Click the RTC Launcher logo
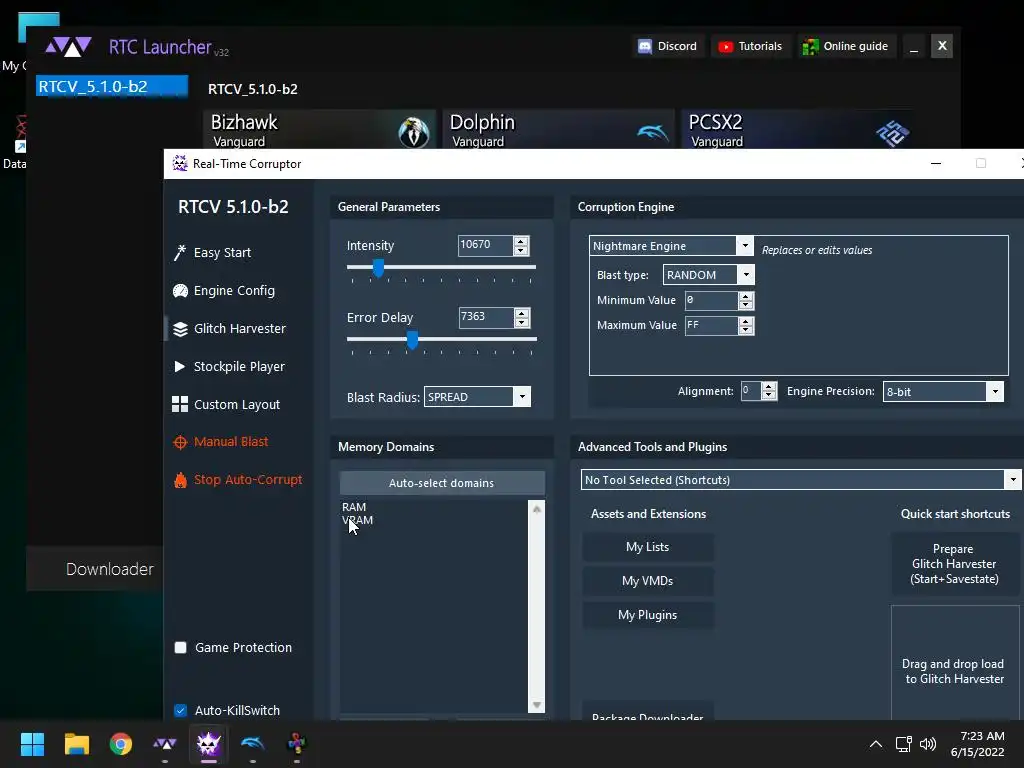This screenshot has height=768, width=1024. [68, 47]
